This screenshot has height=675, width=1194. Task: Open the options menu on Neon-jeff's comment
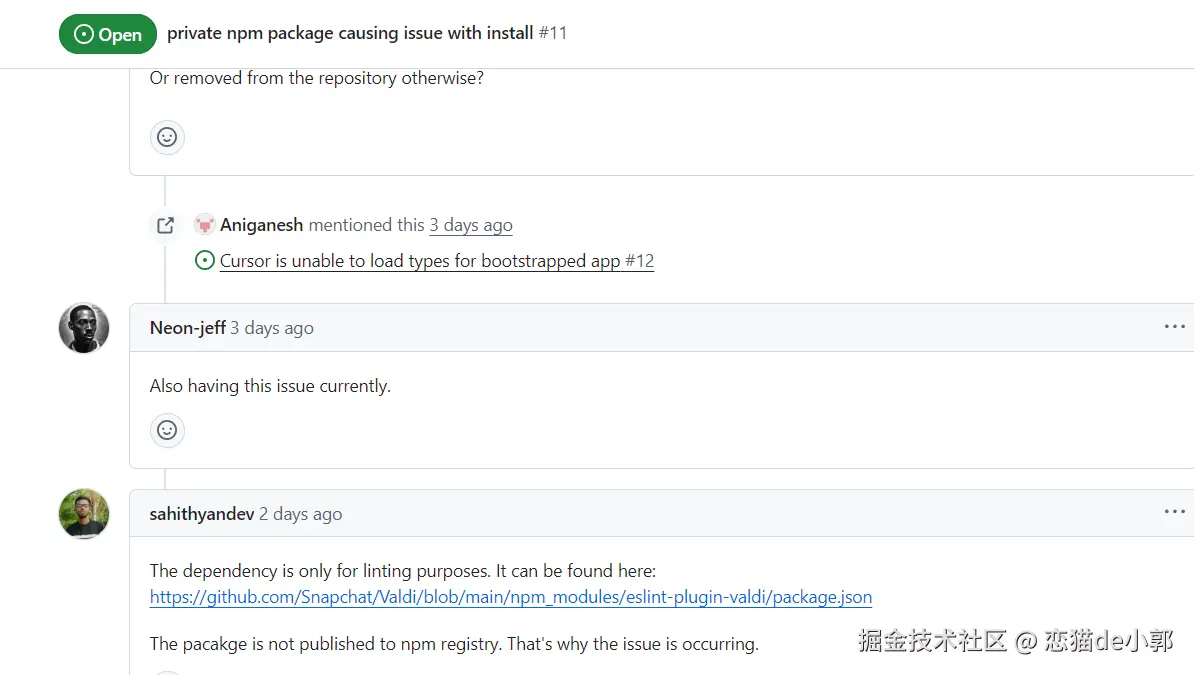coord(1174,327)
